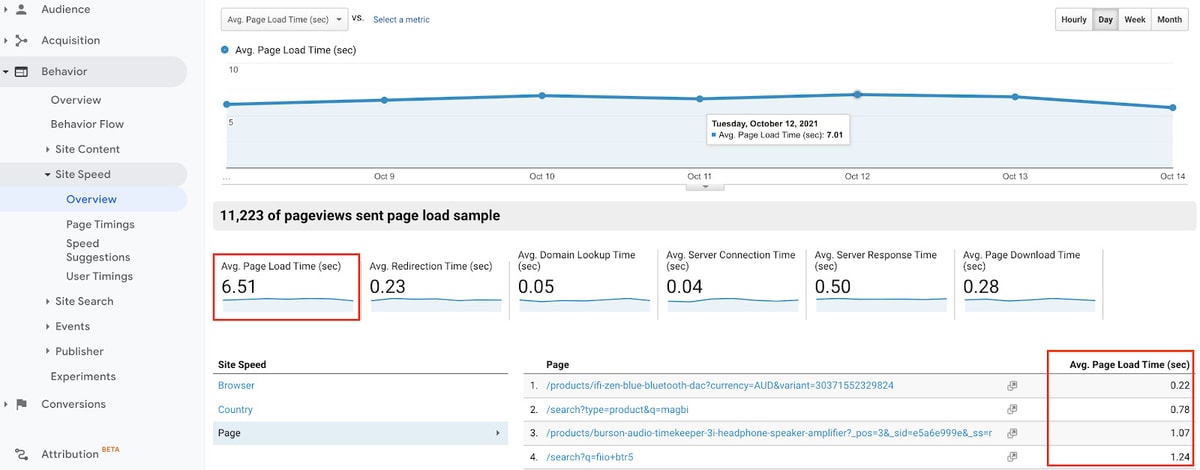1200x470 pixels.
Task: Click the Oct 13 chart data point
Action: [1015, 97]
